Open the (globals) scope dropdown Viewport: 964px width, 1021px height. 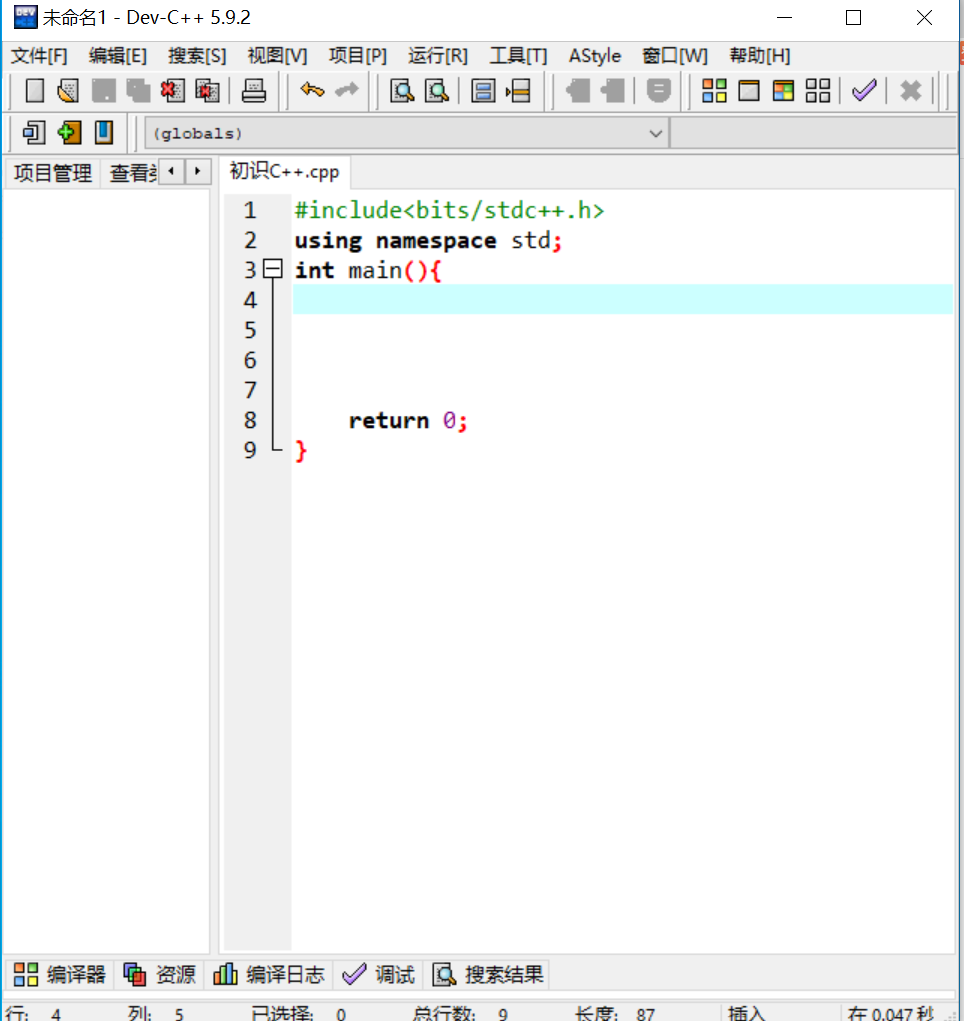[406, 133]
